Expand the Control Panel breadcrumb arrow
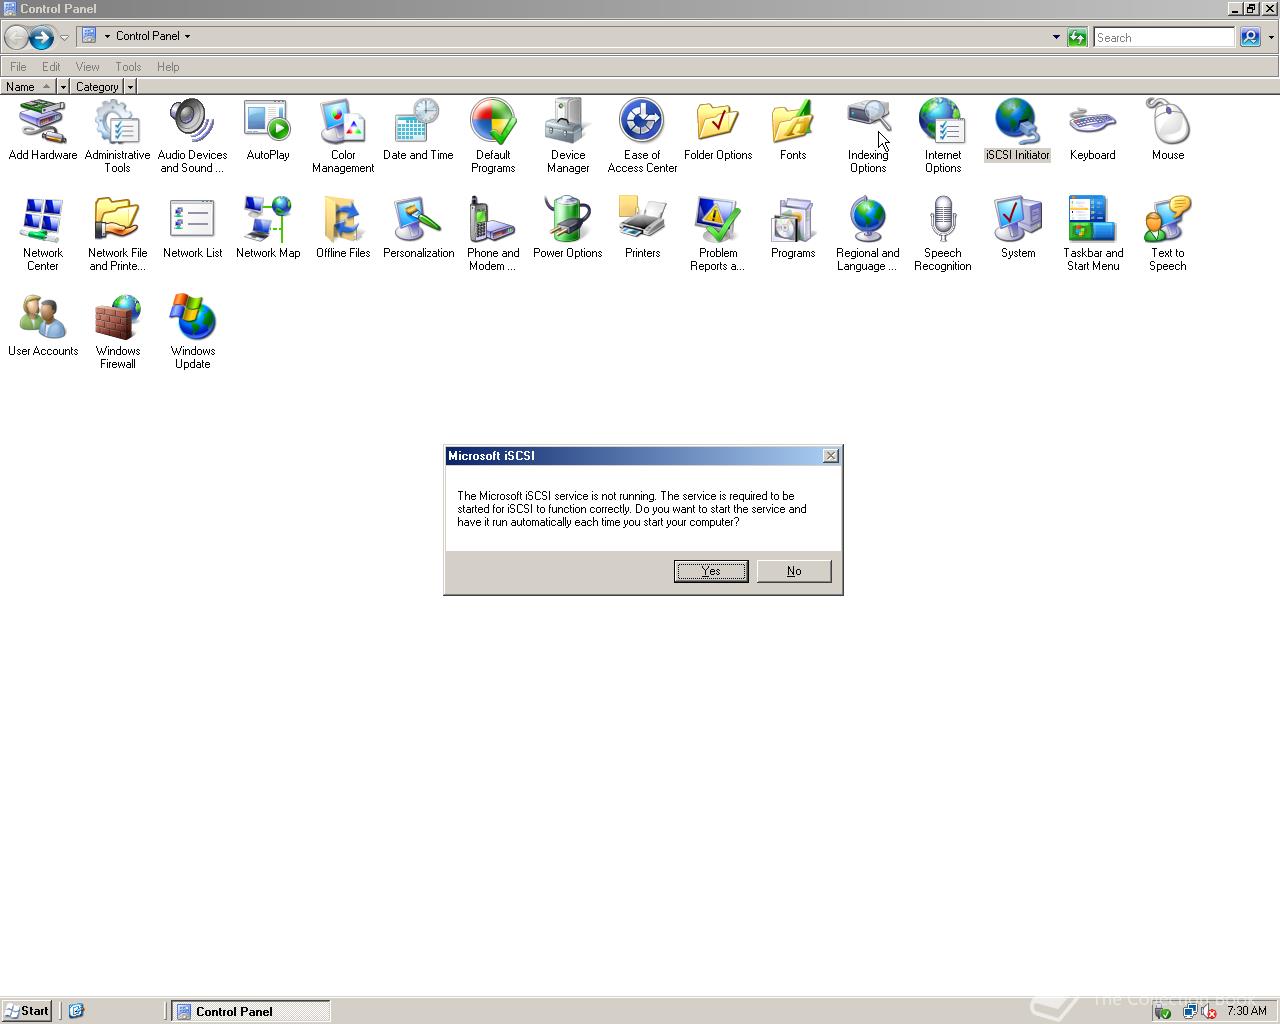Viewport: 1280px width, 1024px height. [x=187, y=36]
